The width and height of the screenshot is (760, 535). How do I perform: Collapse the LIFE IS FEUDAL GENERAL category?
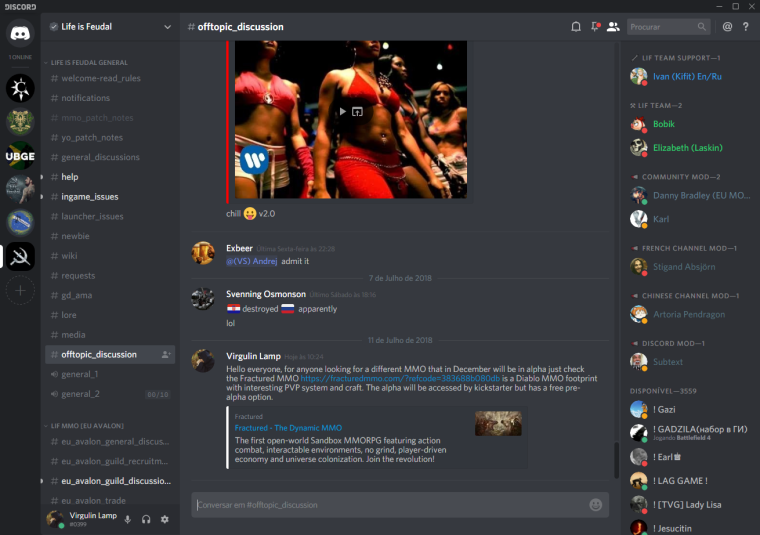tap(86, 63)
